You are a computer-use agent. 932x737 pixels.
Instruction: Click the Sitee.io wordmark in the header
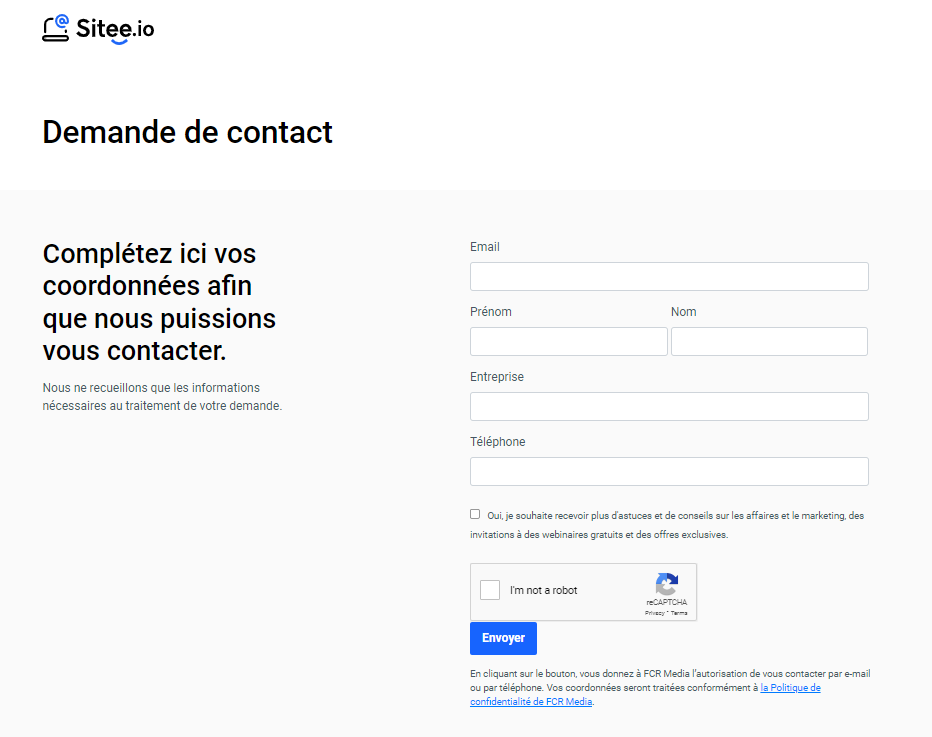click(x=115, y=29)
